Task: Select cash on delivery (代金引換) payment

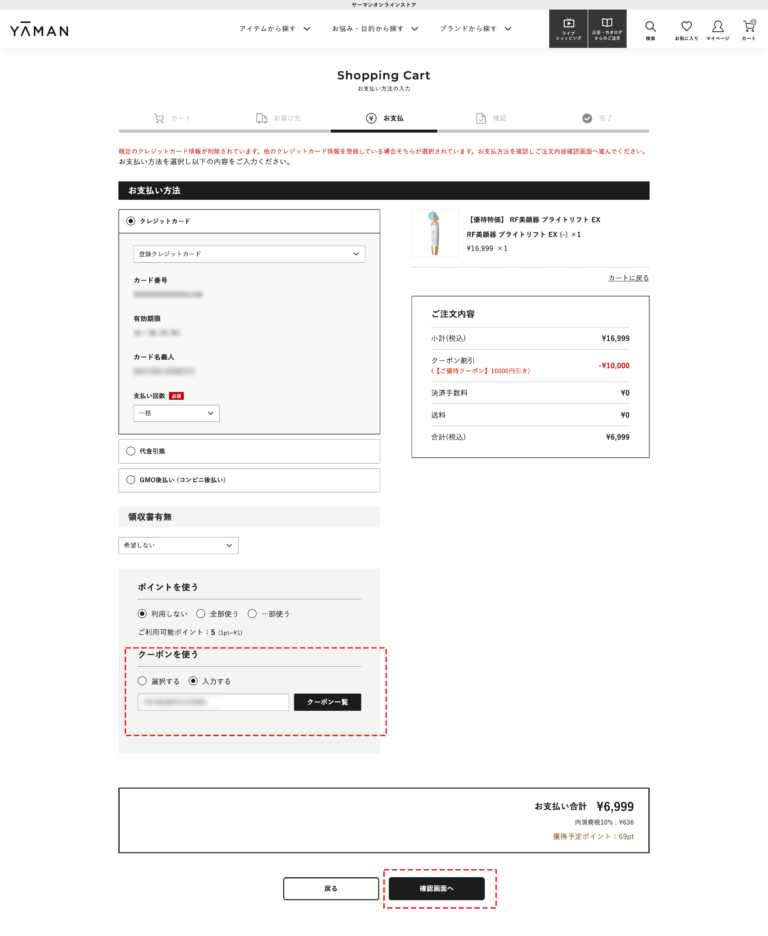Action: pos(131,451)
